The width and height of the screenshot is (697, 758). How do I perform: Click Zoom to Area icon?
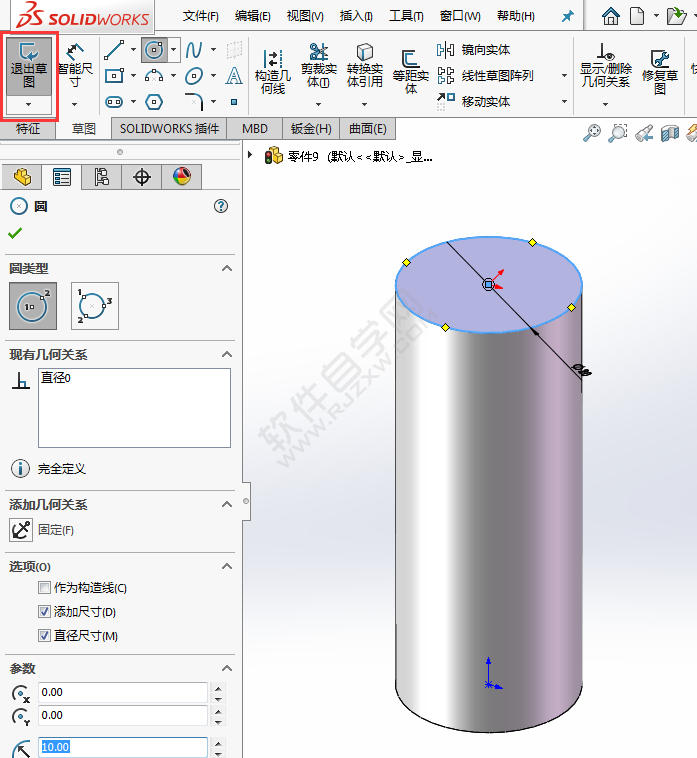coord(618,132)
